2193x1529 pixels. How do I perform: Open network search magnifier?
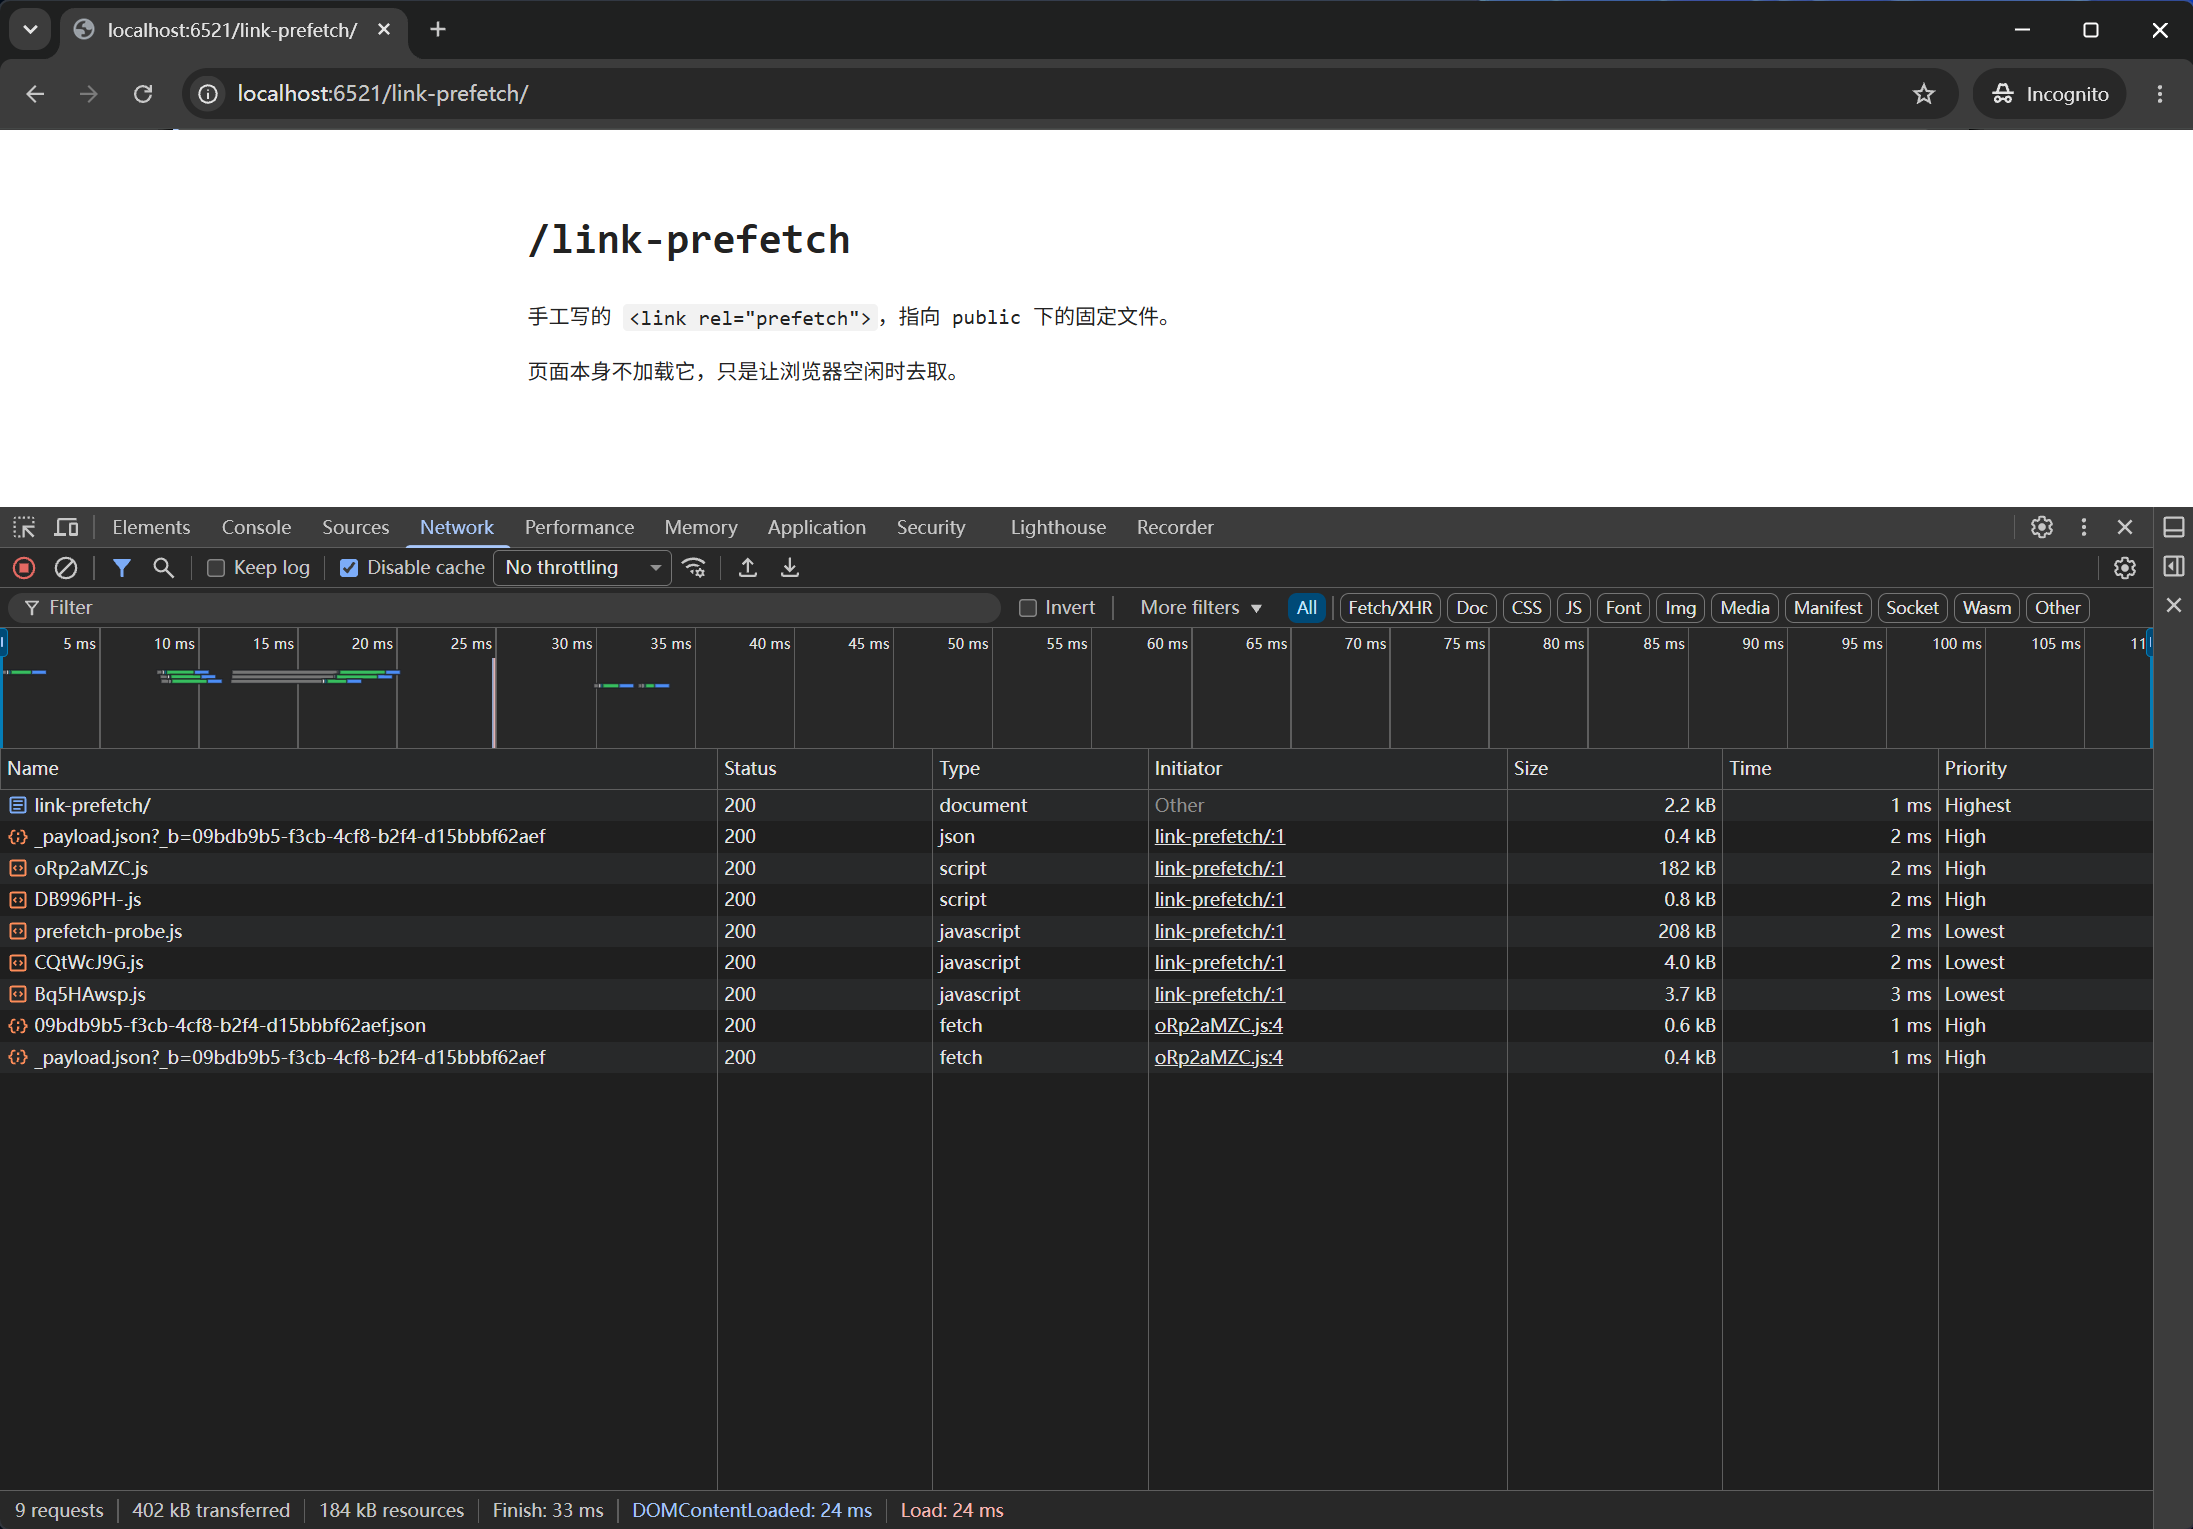pyautogui.click(x=163, y=568)
